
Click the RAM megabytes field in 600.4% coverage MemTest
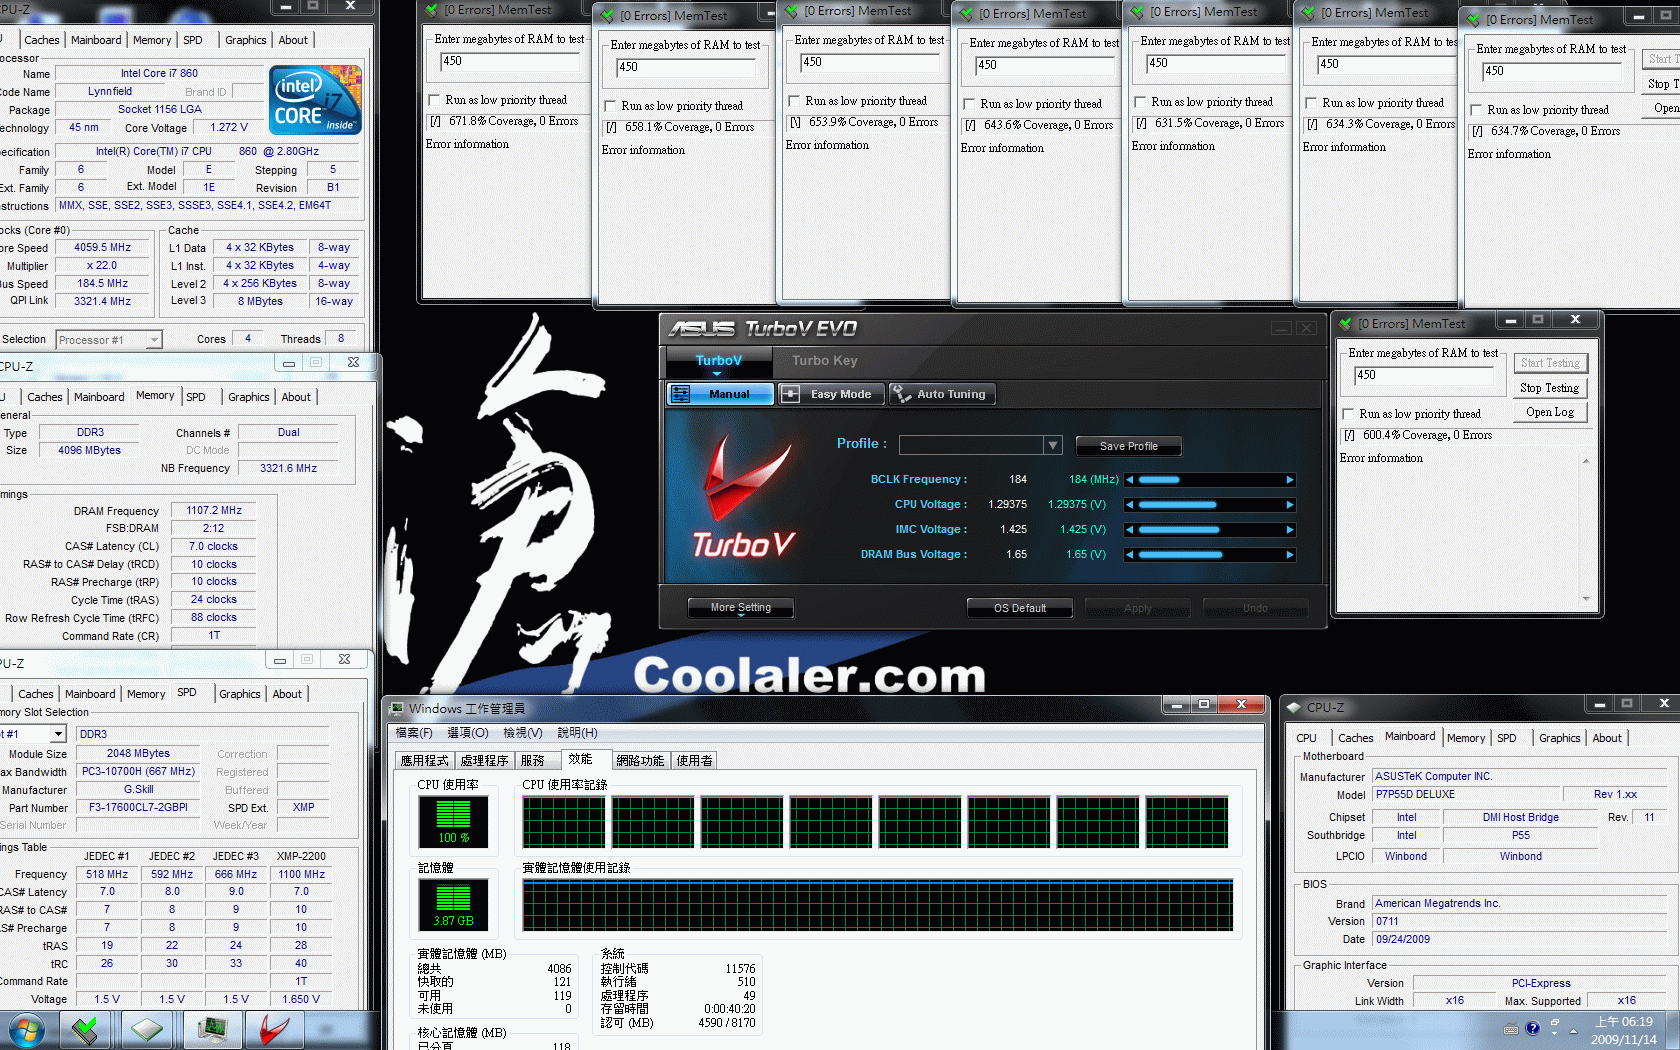pyautogui.click(x=1423, y=375)
